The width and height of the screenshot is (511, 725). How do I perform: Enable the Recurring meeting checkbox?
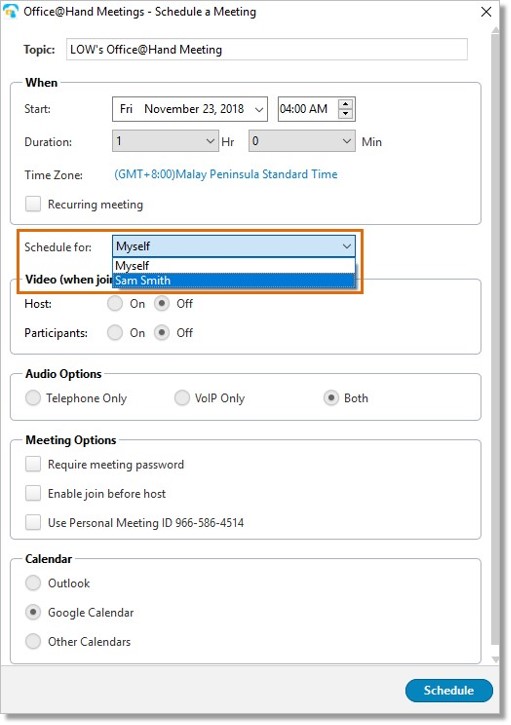click(33, 204)
